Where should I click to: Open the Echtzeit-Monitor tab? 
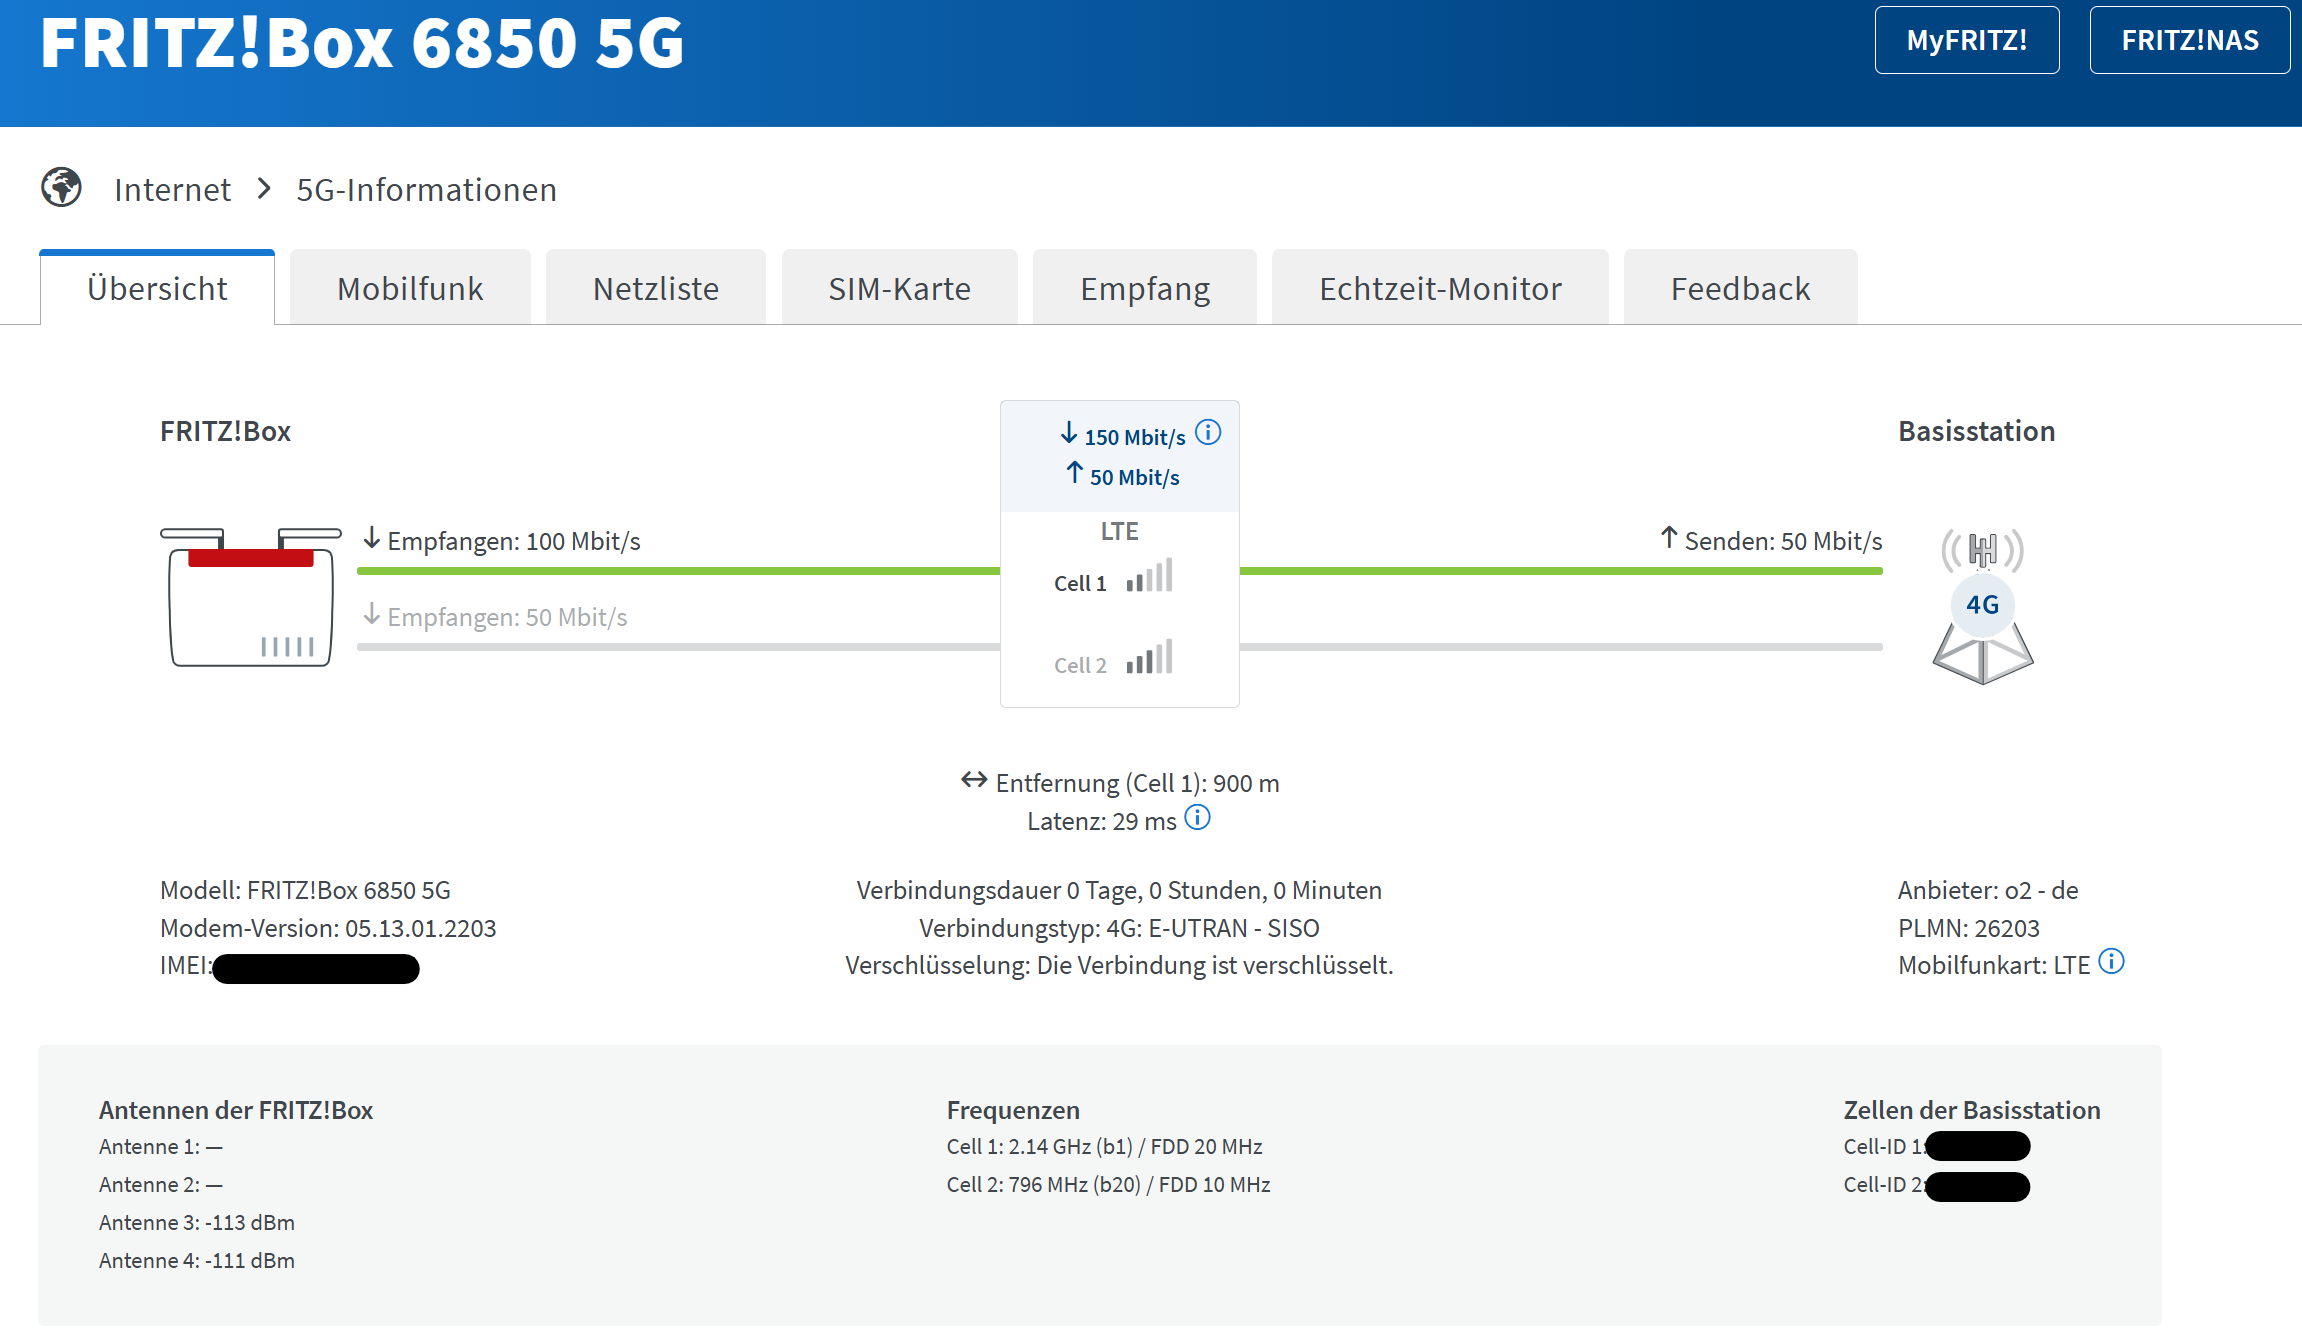tap(1439, 289)
